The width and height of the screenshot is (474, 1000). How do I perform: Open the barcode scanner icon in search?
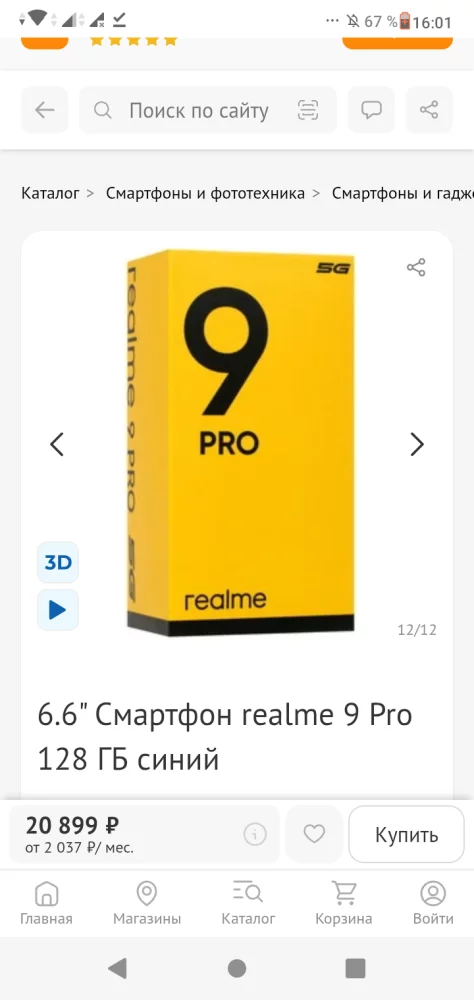308,110
